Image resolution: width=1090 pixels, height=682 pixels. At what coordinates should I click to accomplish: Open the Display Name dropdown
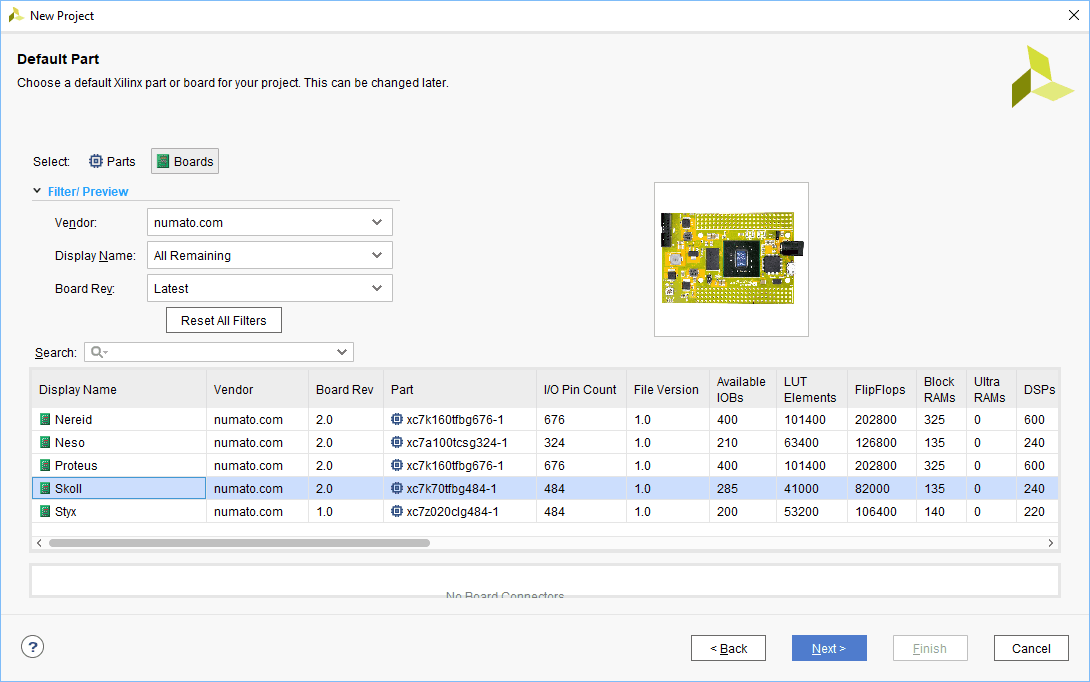point(269,256)
